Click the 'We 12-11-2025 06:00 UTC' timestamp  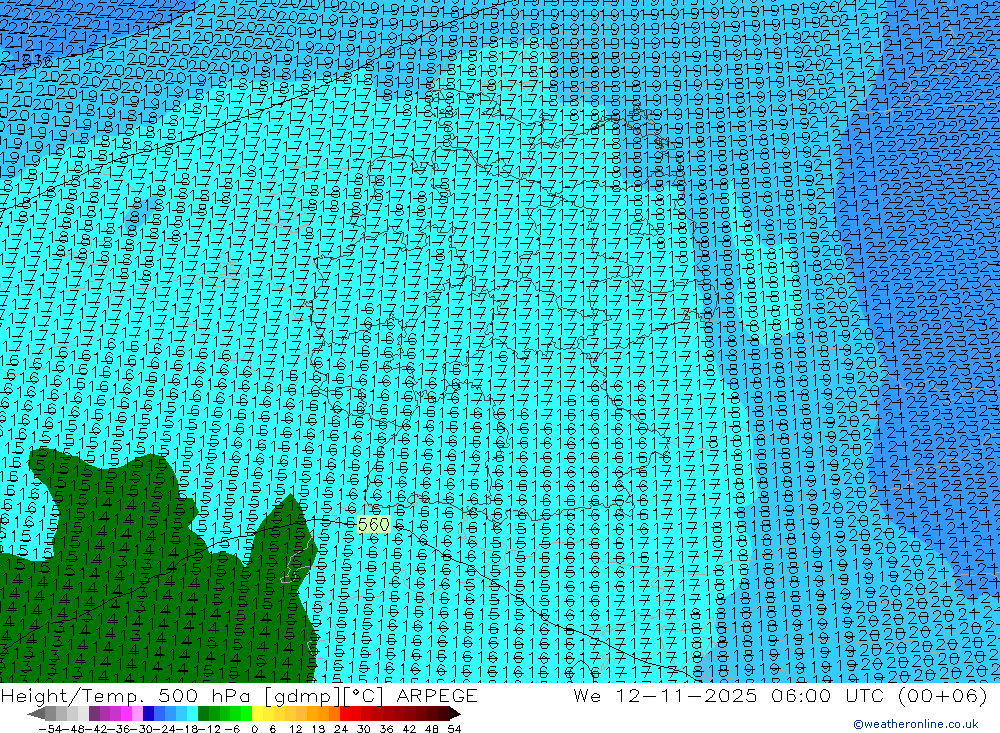[x=731, y=696]
